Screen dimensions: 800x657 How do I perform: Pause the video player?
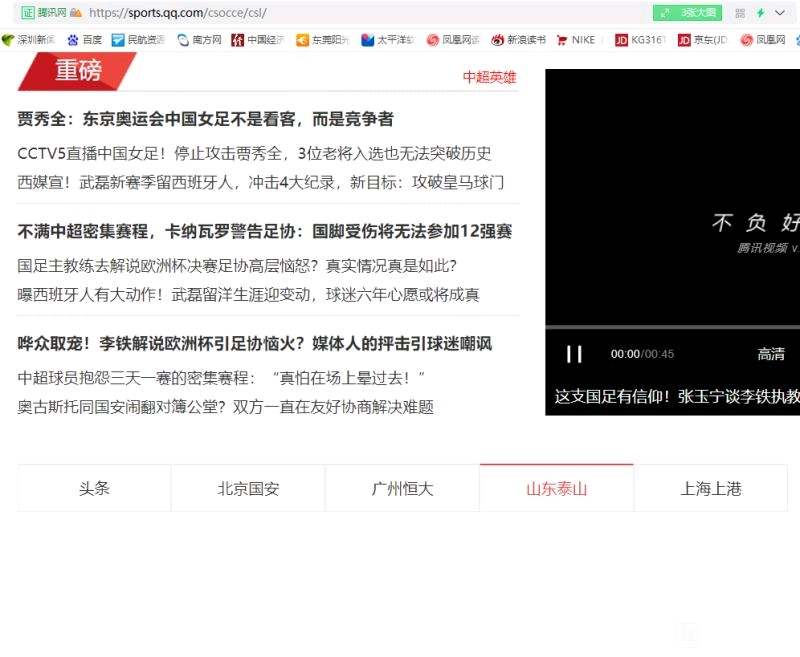pos(574,354)
